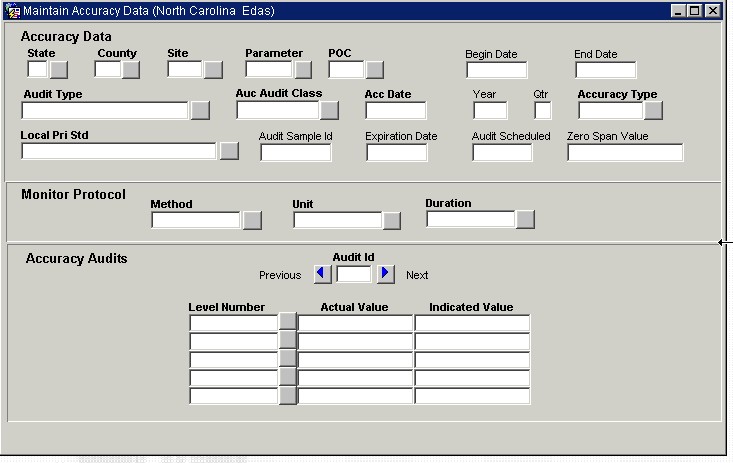Open the Parameter lookup button
Viewport: 733px width, 463px height.
[x=303, y=70]
